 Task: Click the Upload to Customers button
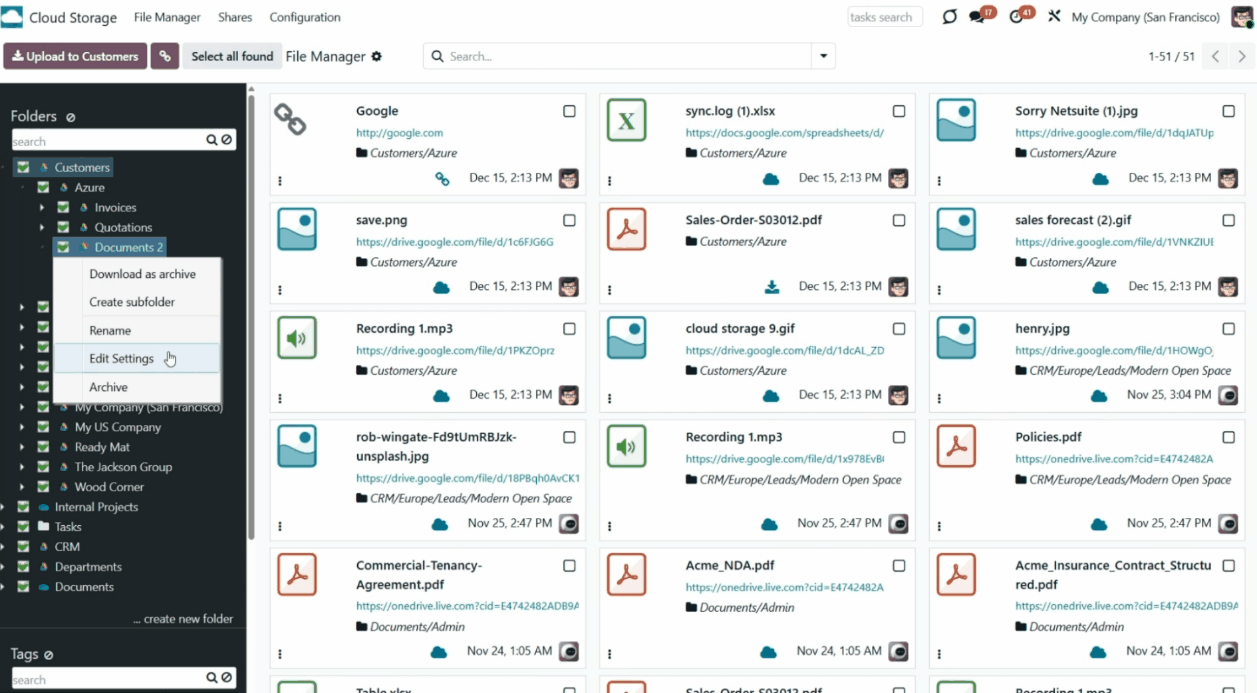pos(75,57)
